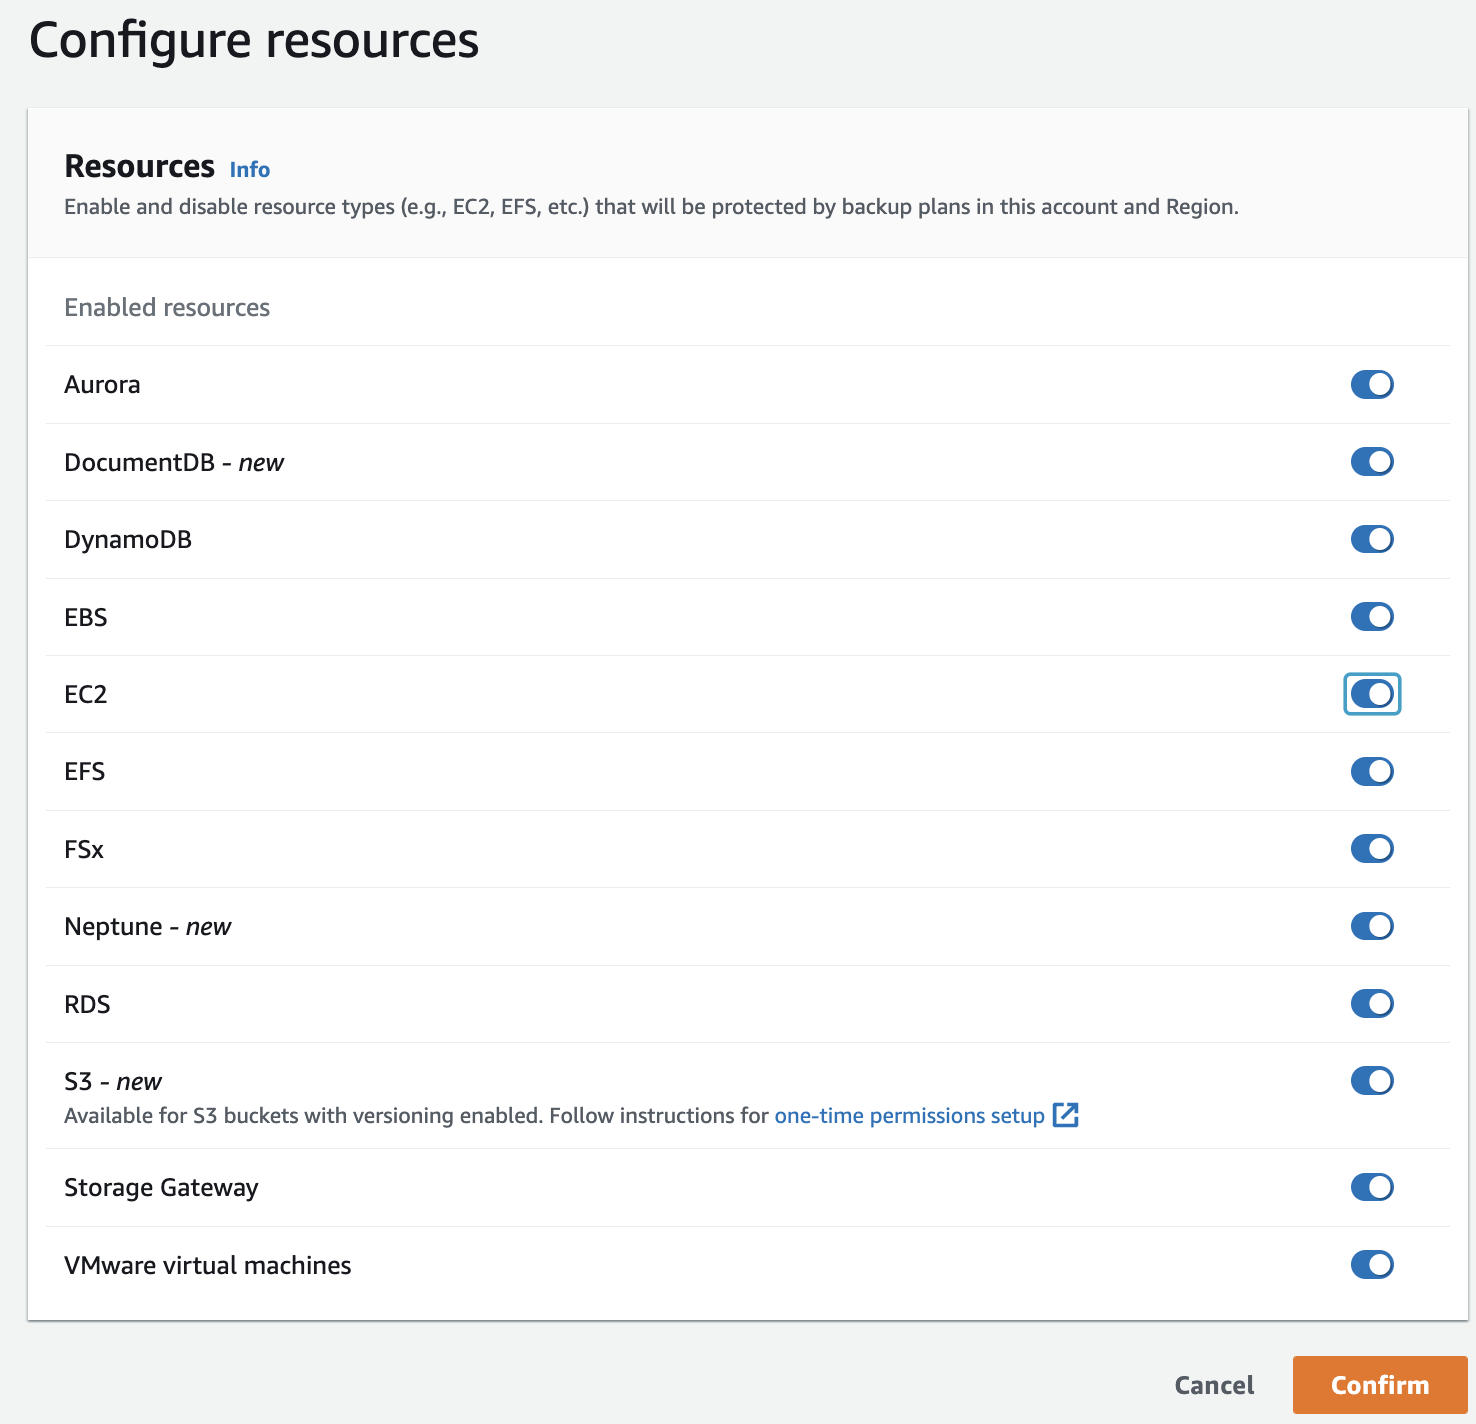Turn off the FSx toggle
The height and width of the screenshot is (1424, 1476).
[x=1372, y=849]
